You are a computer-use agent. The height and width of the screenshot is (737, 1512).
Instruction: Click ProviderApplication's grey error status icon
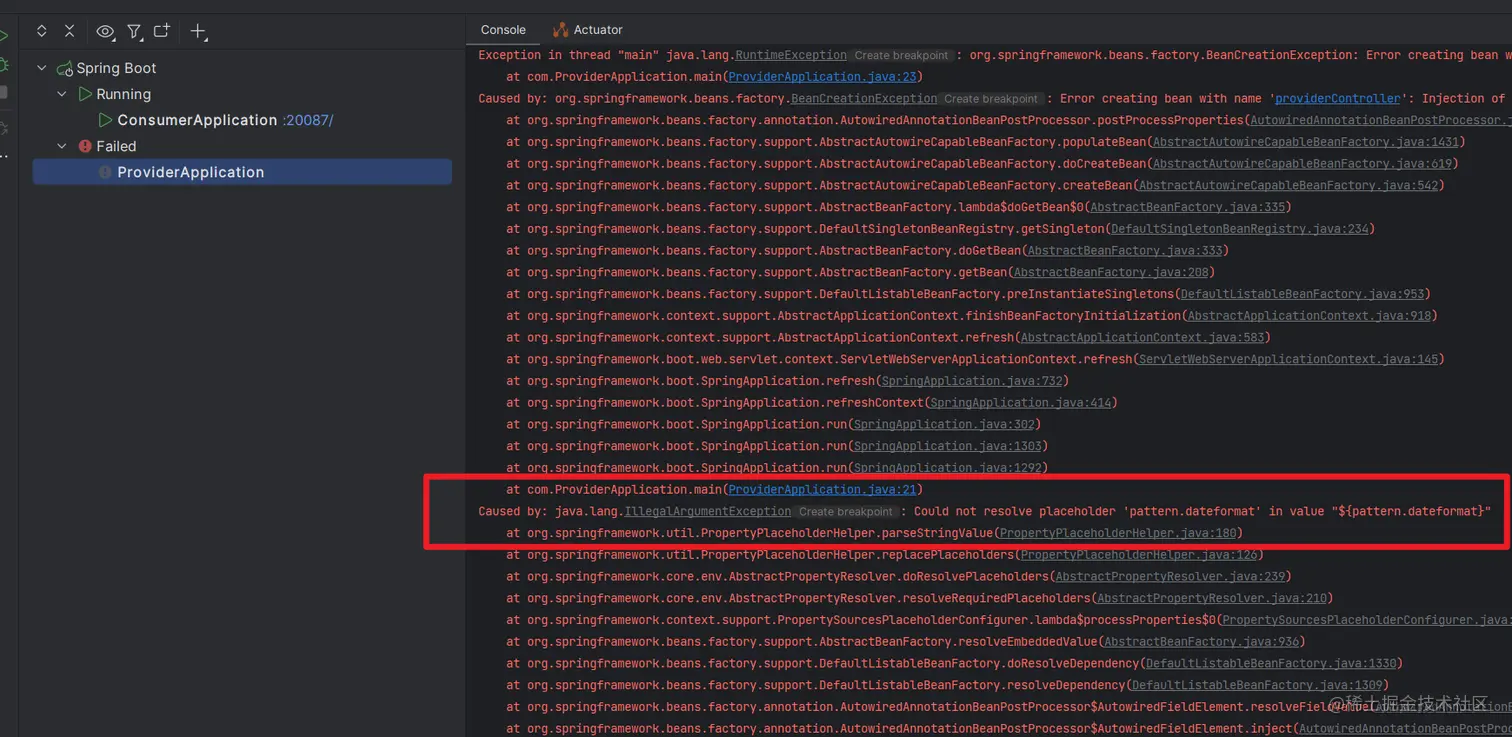105,172
